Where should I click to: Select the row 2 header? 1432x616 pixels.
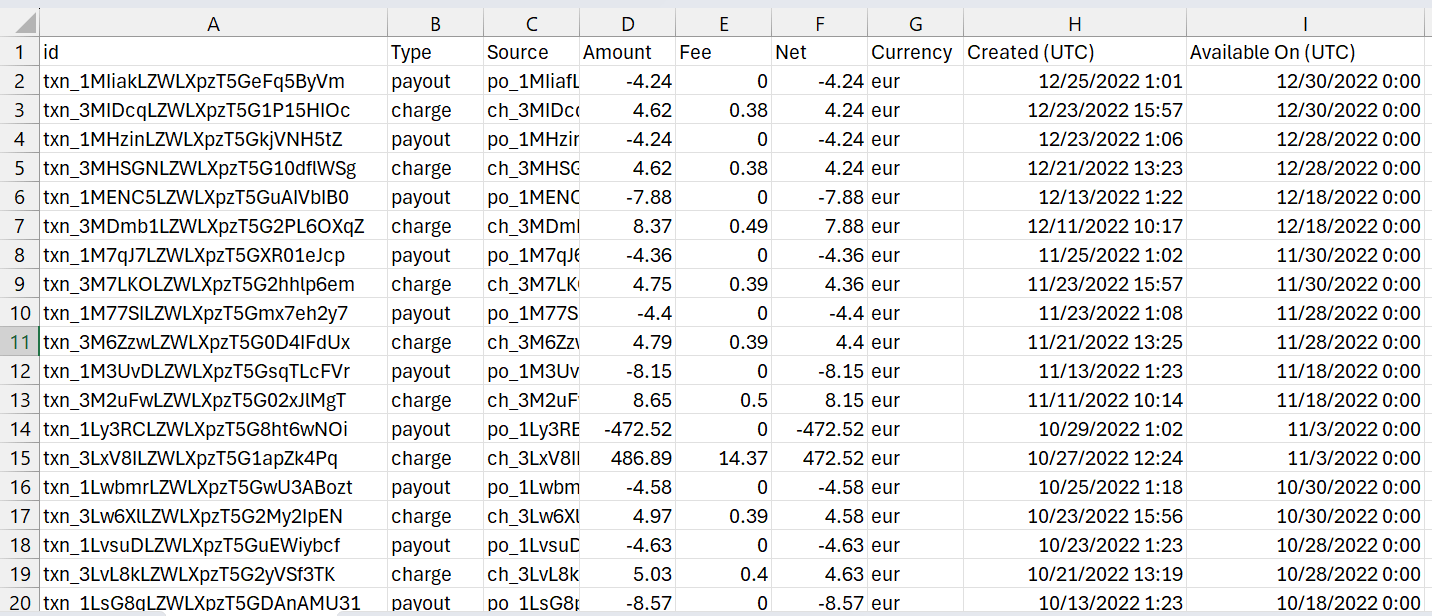click(x=20, y=81)
